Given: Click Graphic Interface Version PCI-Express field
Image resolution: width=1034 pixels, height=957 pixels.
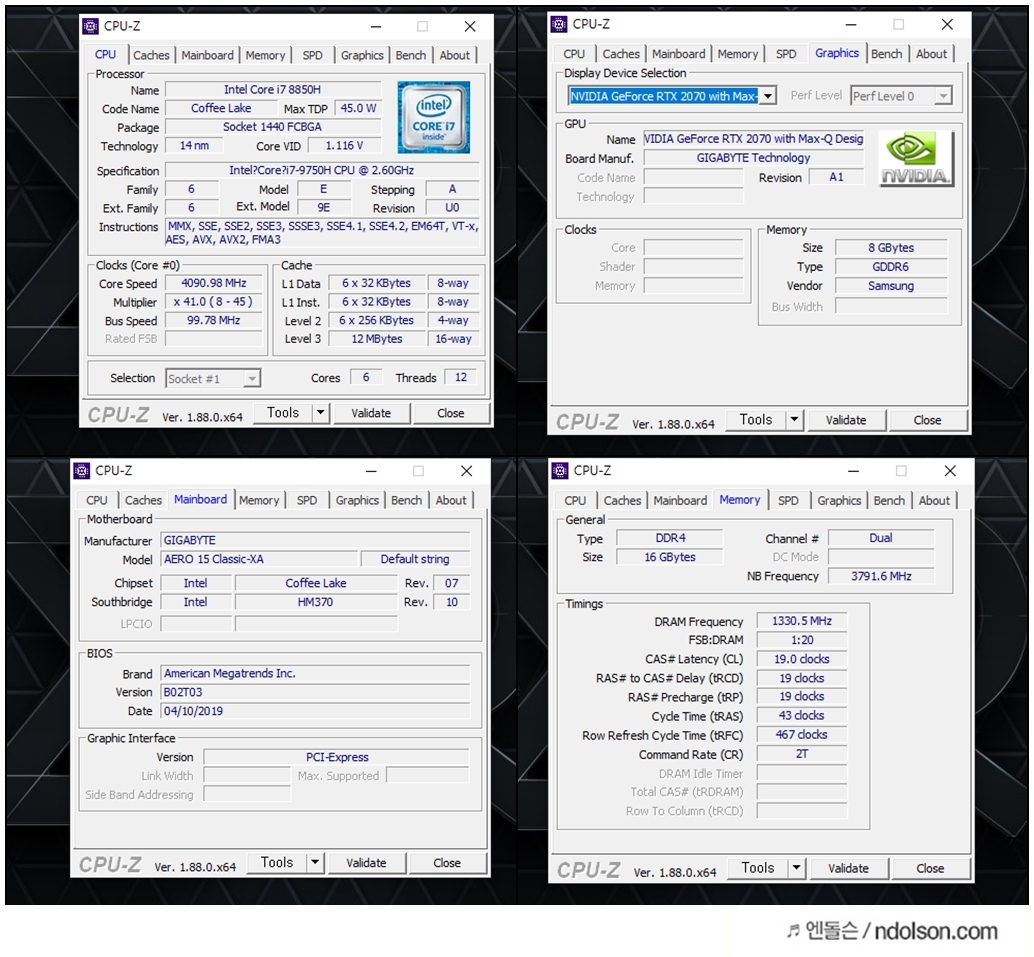Looking at the screenshot, I should click(x=337, y=757).
